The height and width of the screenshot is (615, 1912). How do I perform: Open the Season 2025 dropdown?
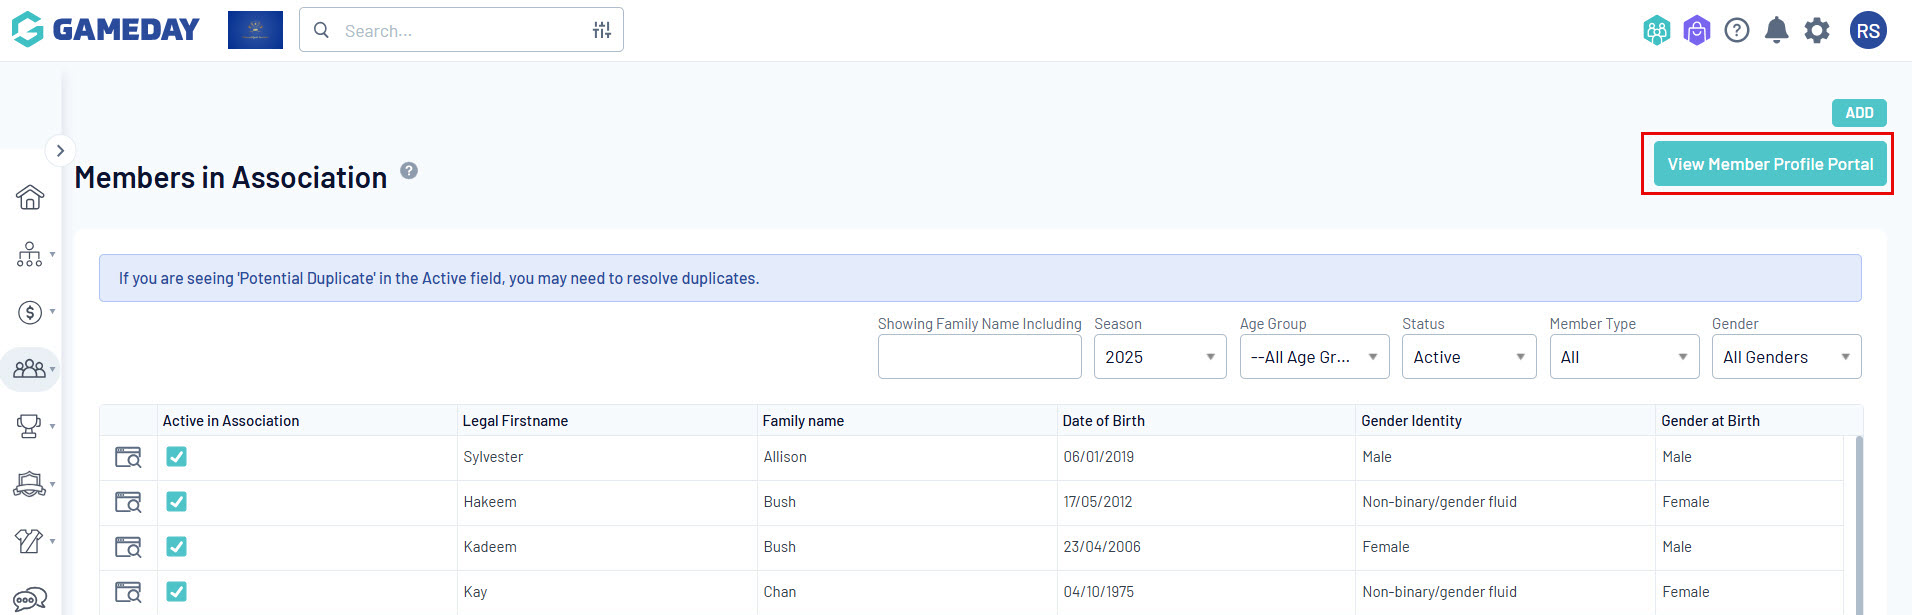pyautogui.click(x=1160, y=357)
